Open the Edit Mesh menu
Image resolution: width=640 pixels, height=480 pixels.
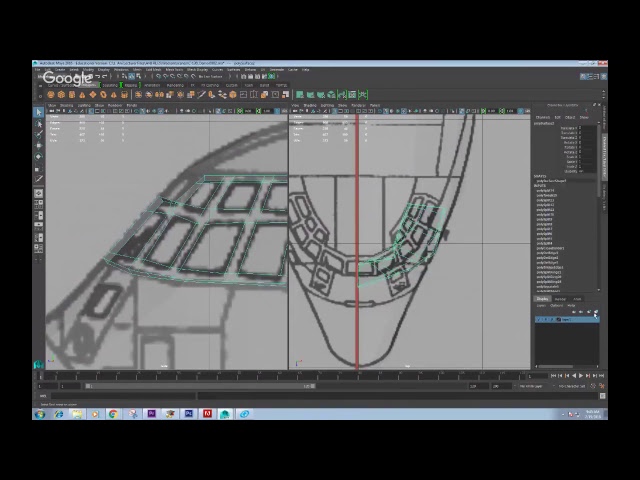(153, 70)
